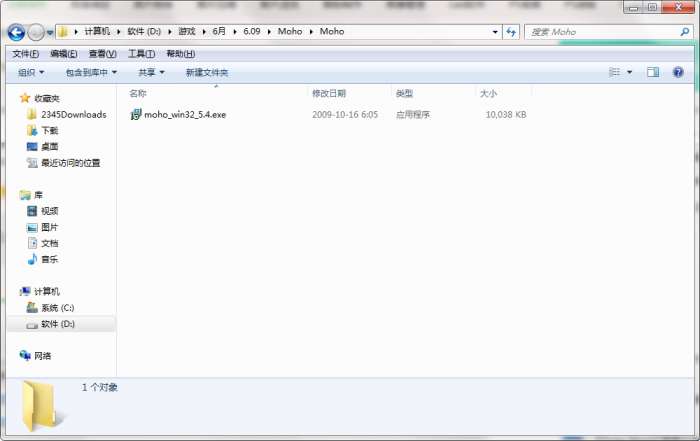Open the 包含到库中 dropdown
The width and height of the screenshot is (700, 441).
91,72
